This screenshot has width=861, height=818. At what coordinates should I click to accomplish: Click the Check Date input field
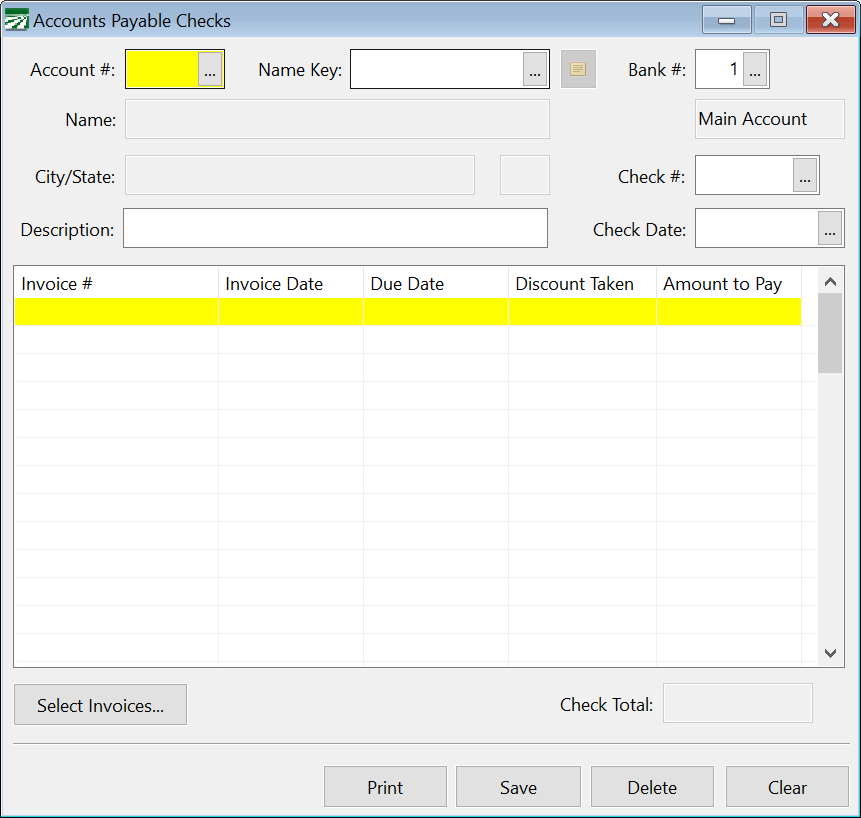756,229
